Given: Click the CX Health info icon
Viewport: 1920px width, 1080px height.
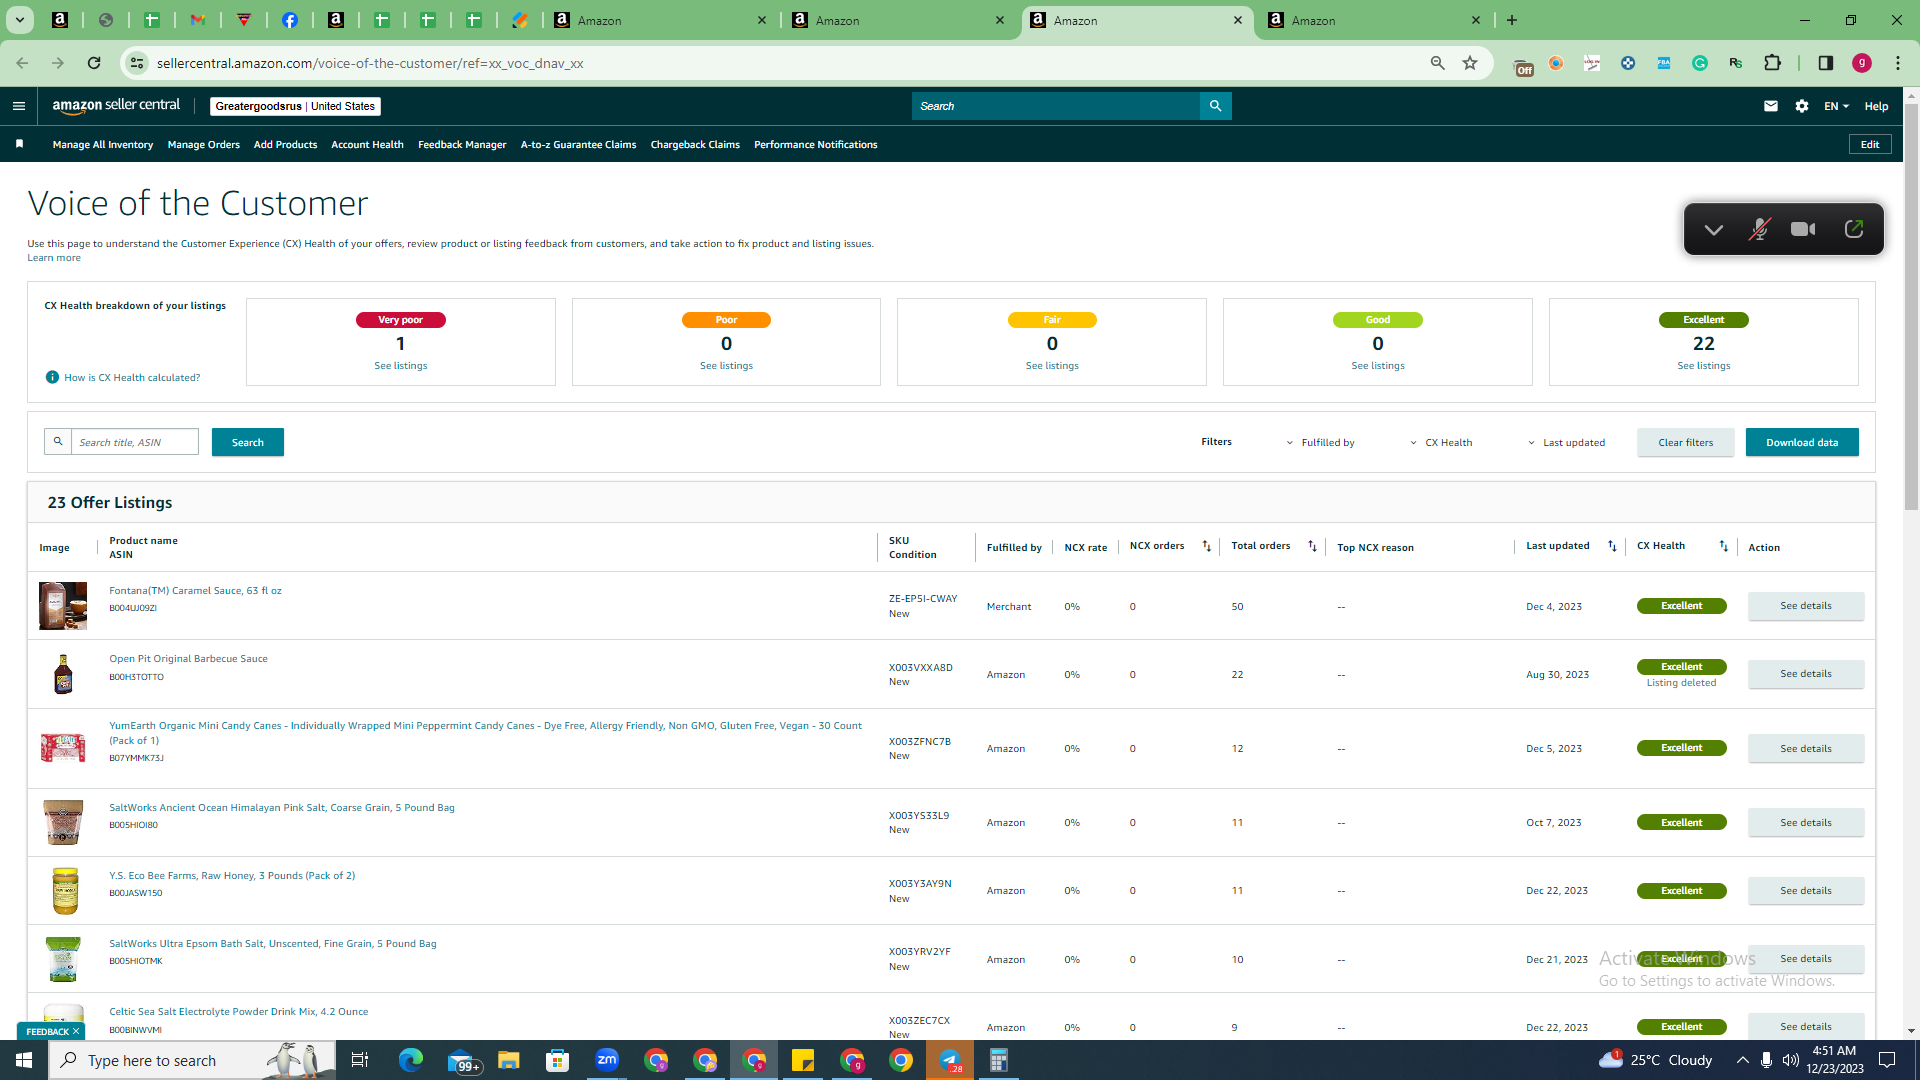Looking at the screenshot, I should click(x=52, y=377).
